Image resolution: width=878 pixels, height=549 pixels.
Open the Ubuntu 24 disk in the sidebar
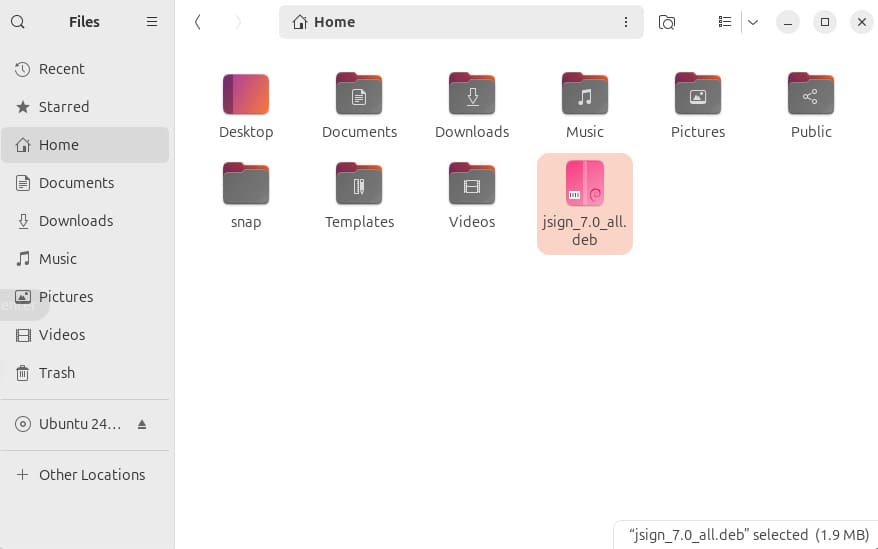(80, 424)
